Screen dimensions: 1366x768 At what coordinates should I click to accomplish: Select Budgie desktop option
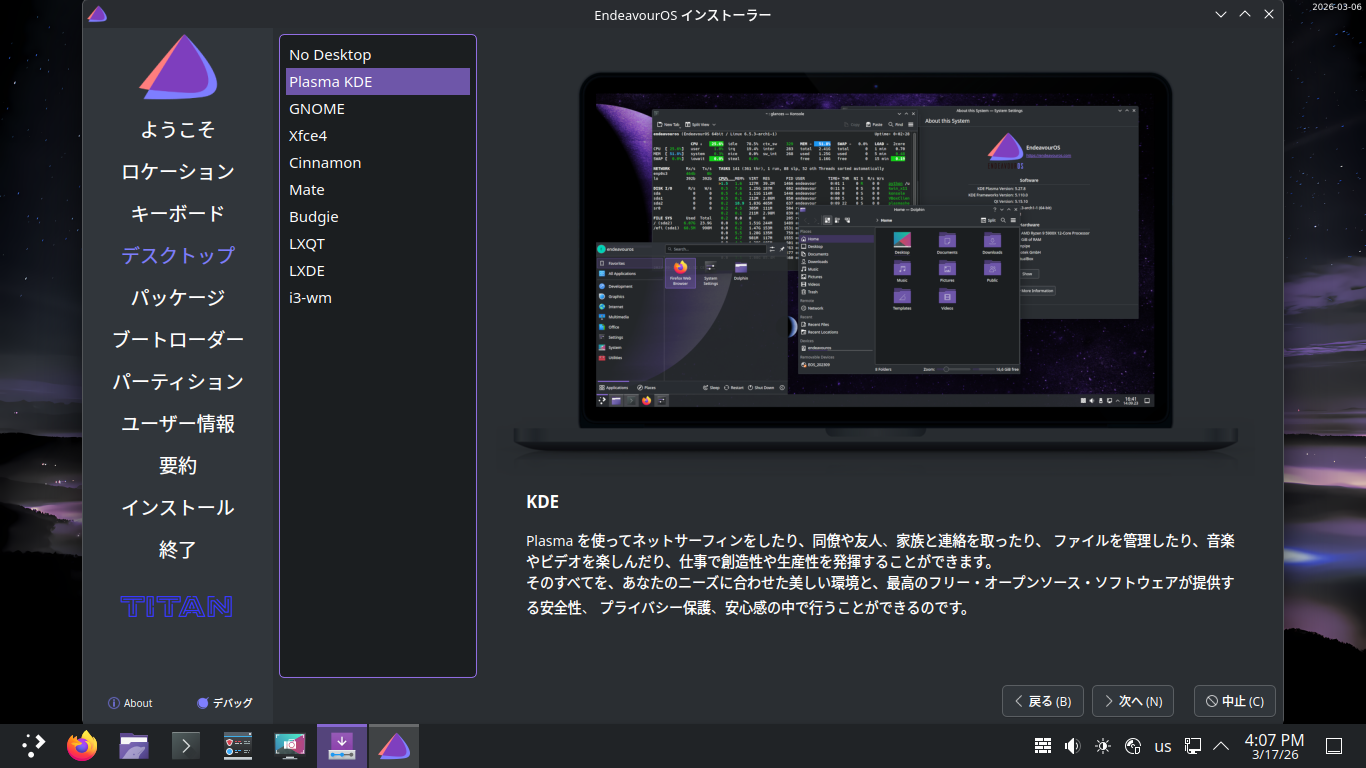coord(378,217)
